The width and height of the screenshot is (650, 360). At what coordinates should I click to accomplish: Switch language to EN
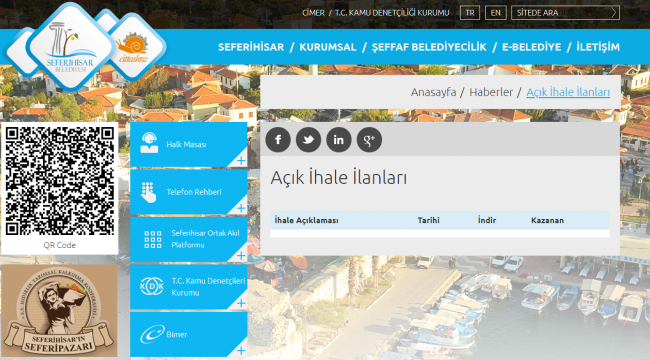click(495, 13)
